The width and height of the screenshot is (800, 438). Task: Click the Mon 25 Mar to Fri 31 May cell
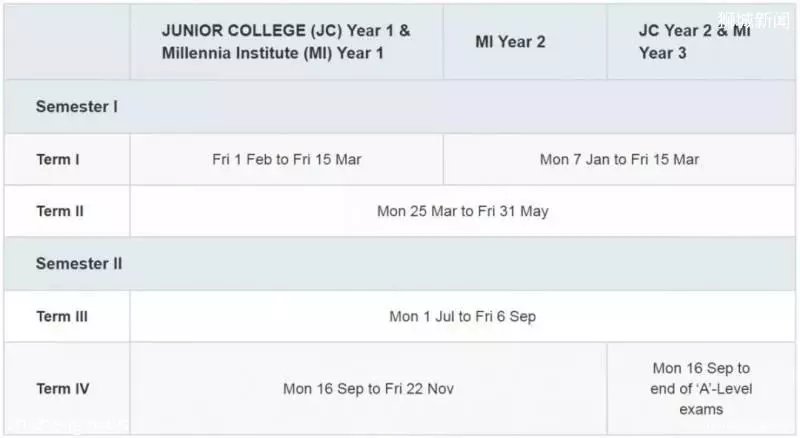[463, 211]
